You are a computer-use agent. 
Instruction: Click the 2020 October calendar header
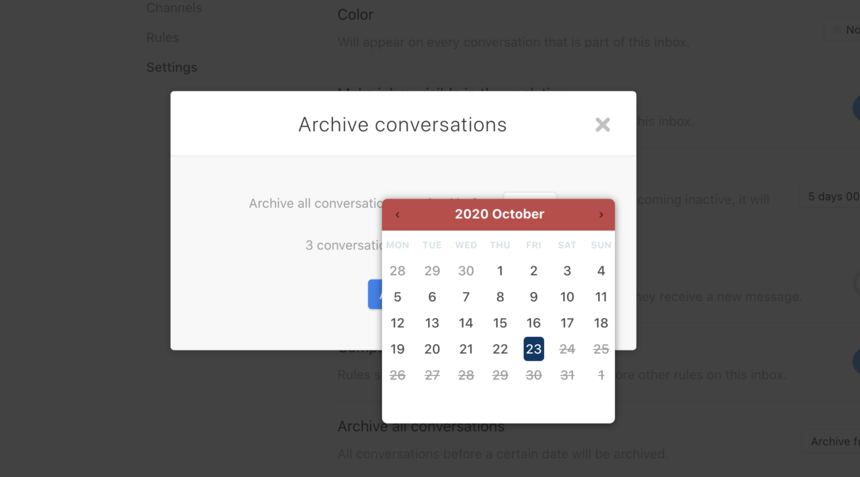499,214
